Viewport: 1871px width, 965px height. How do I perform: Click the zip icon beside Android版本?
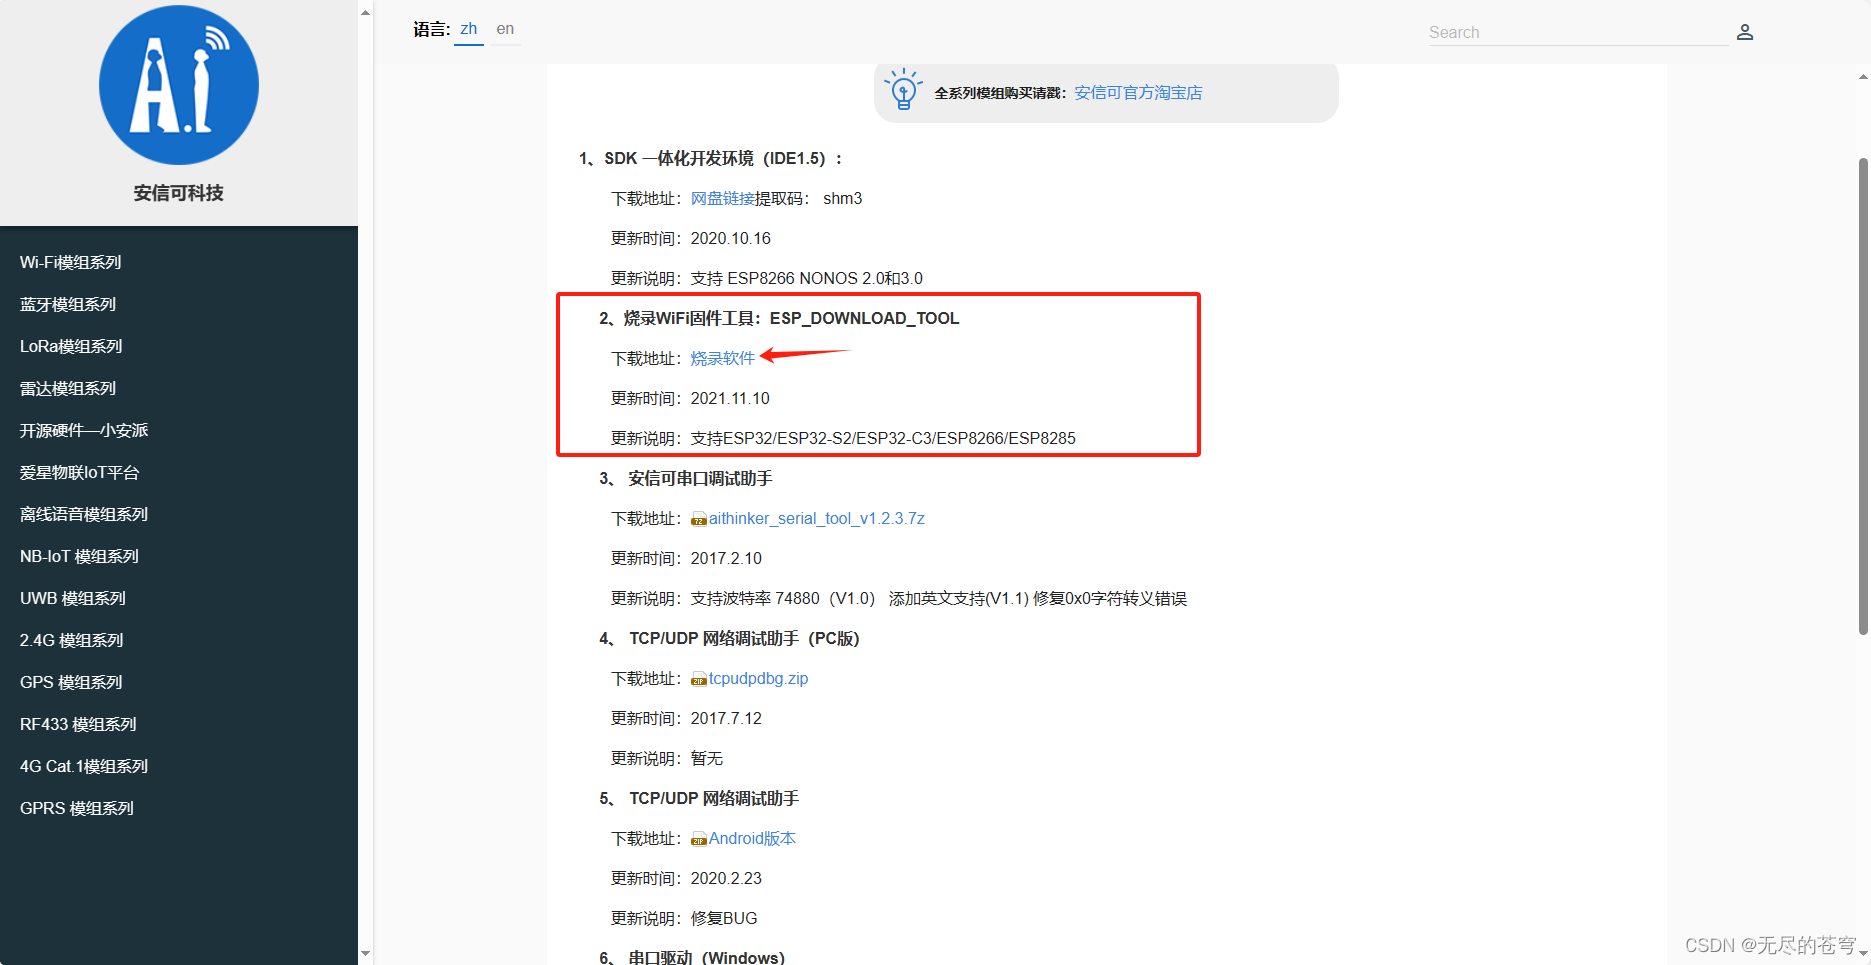coord(699,839)
